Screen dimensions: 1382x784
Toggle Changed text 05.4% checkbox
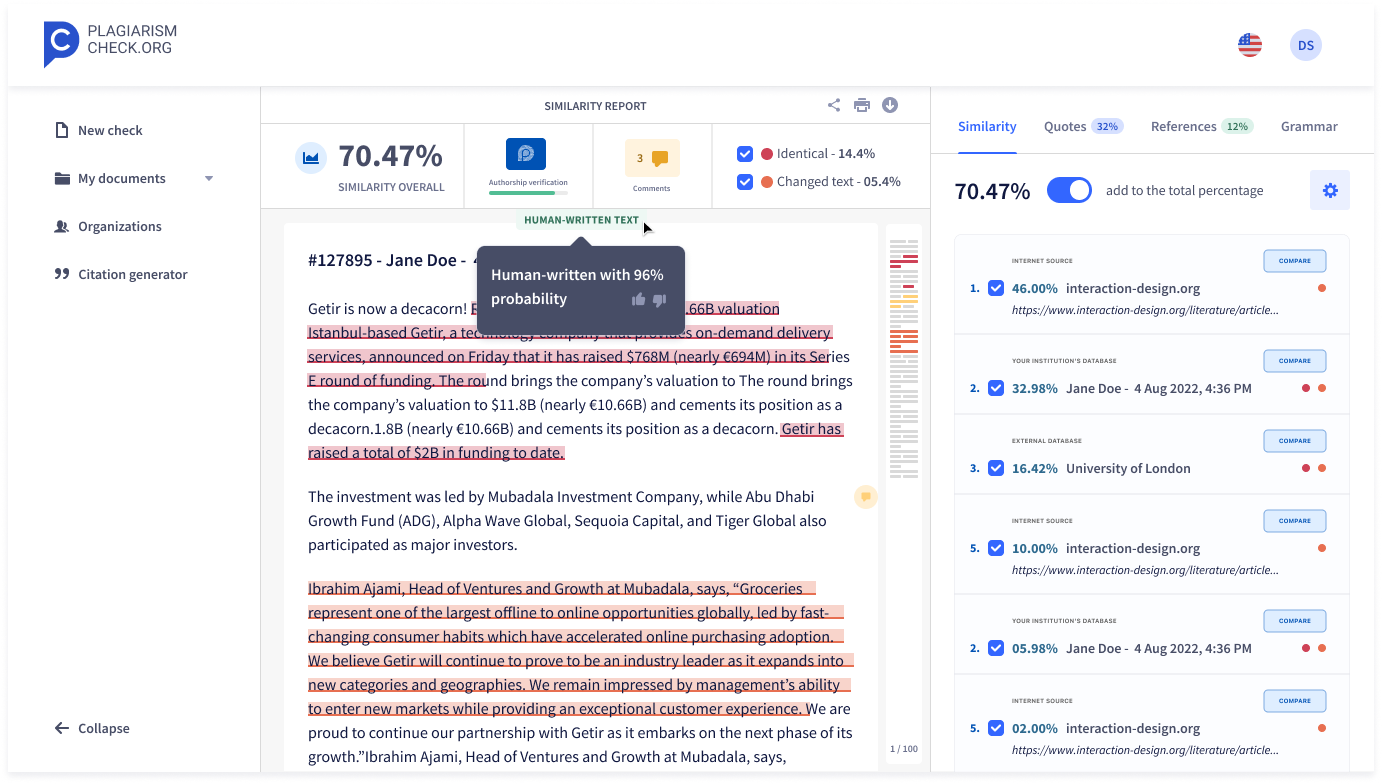(744, 182)
